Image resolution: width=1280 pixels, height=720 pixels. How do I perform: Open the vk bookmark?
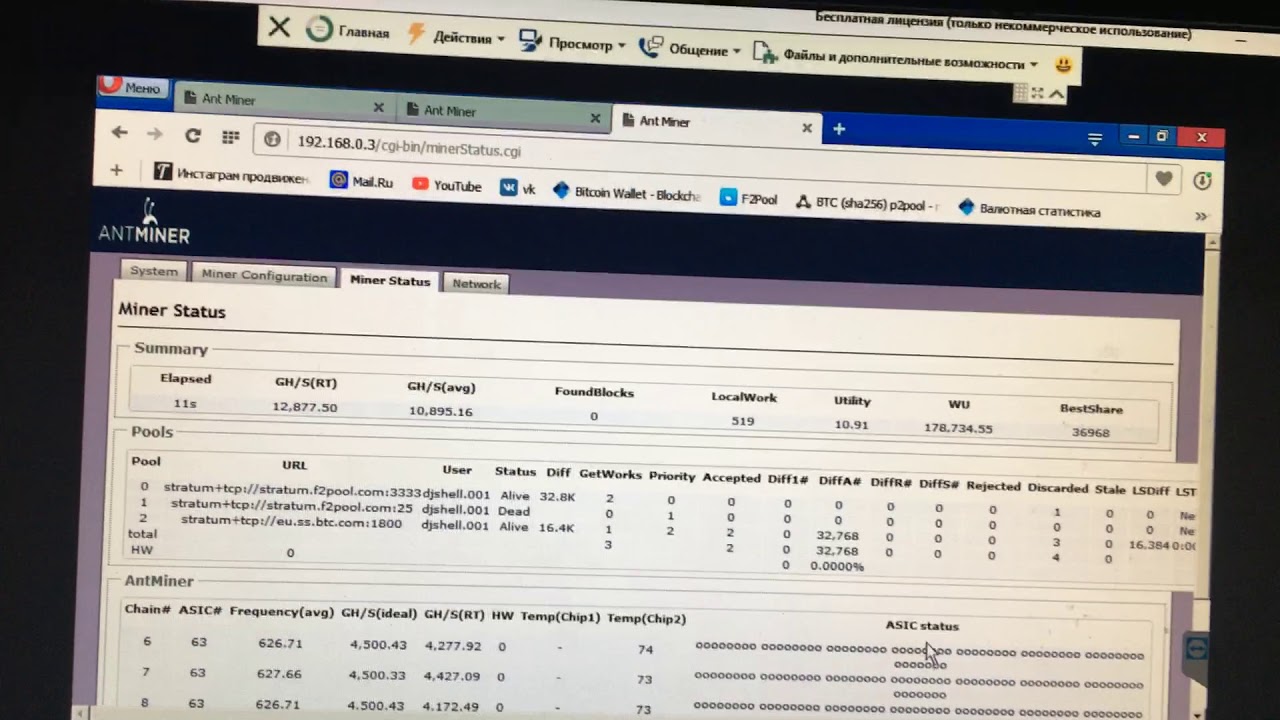(x=518, y=188)
